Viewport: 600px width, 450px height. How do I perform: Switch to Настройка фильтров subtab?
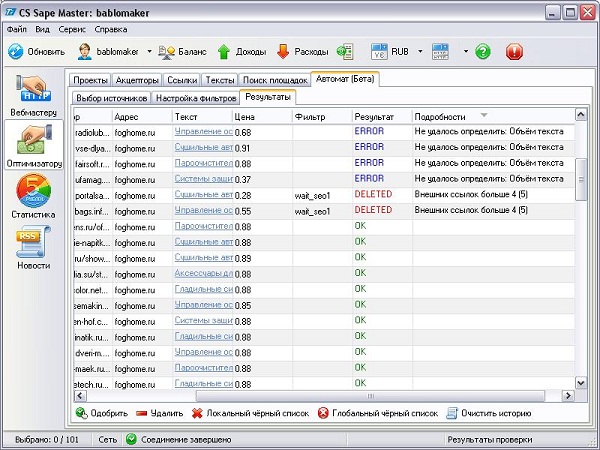coord(196,98)
